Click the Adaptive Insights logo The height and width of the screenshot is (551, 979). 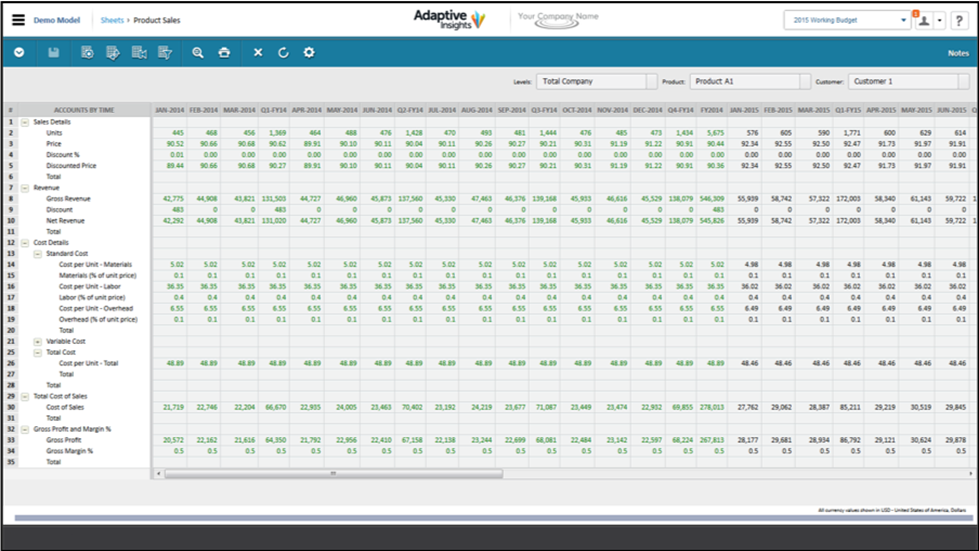coord(449,19)
